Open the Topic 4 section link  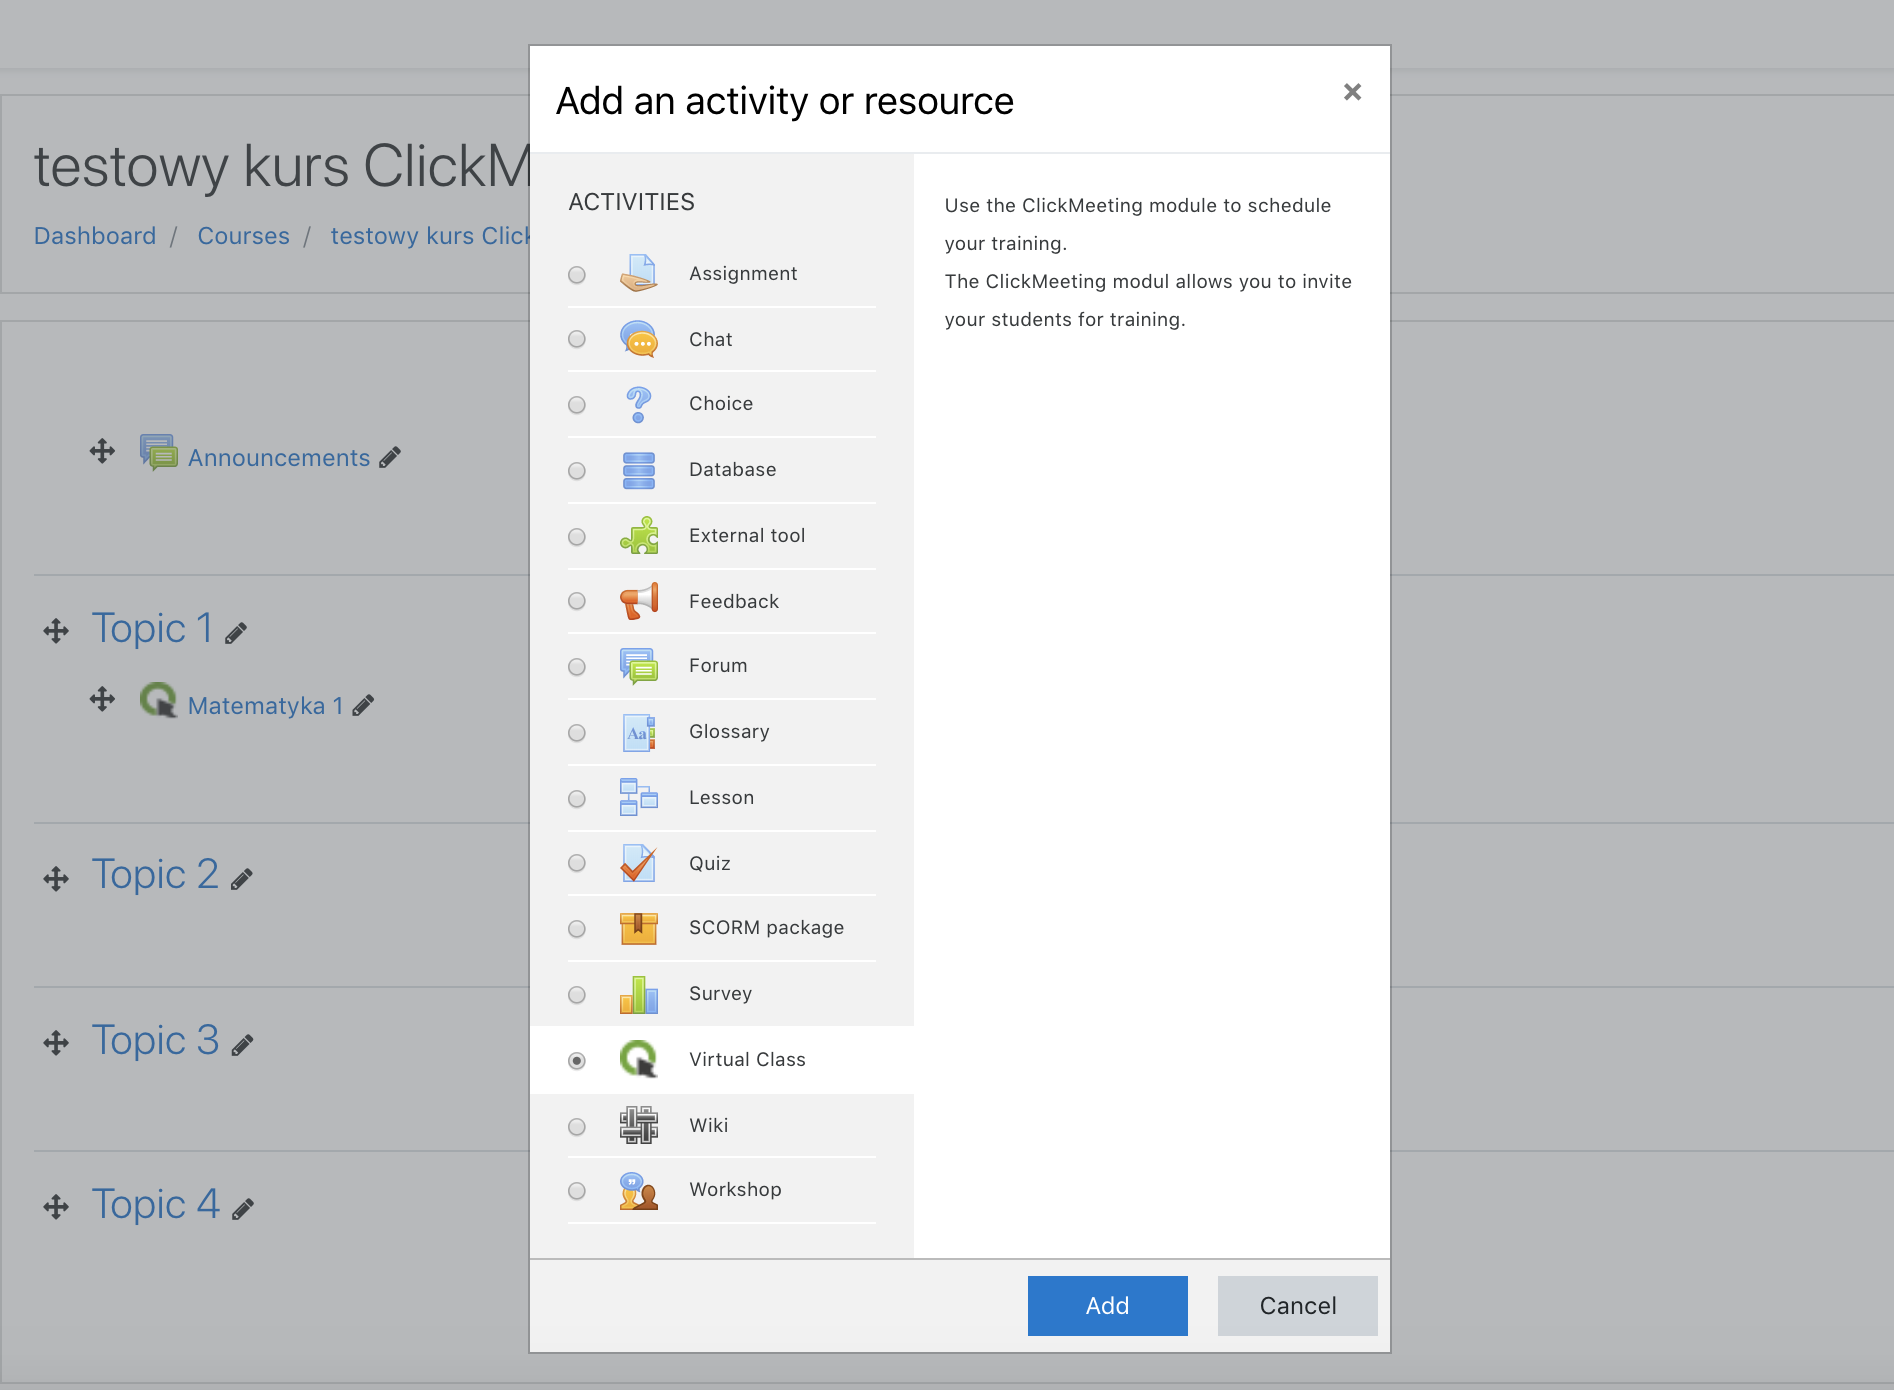pyautogui.click(x=155, y=1205)
